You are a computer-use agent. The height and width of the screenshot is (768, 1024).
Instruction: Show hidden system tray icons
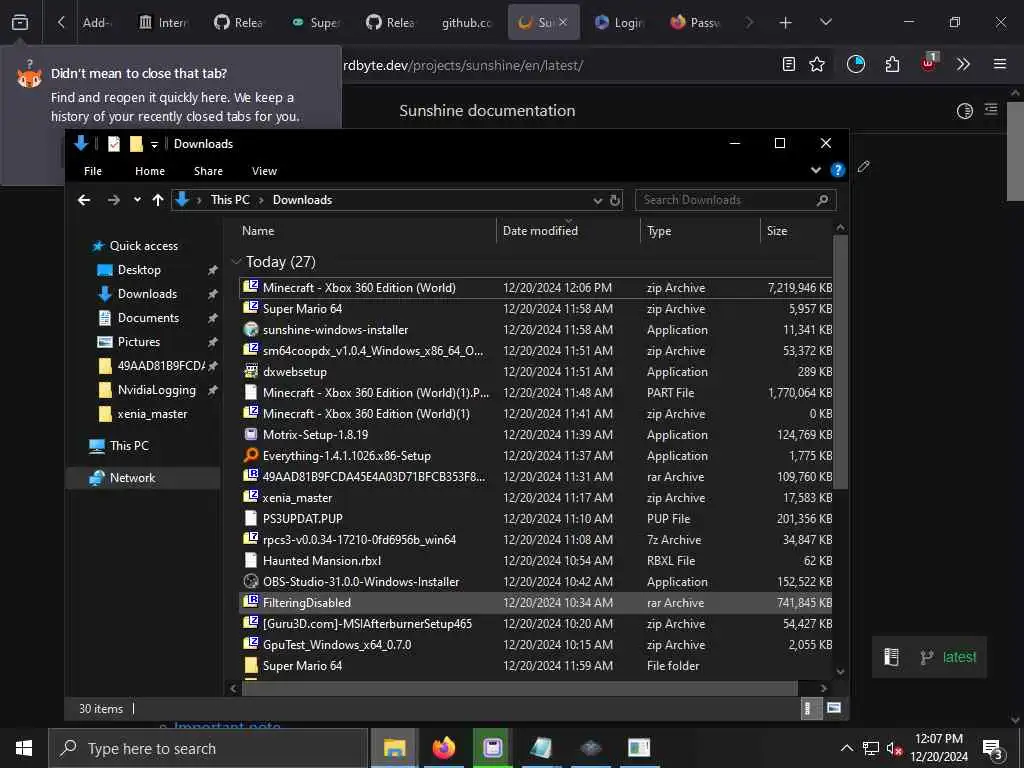(x=846, y=748)
